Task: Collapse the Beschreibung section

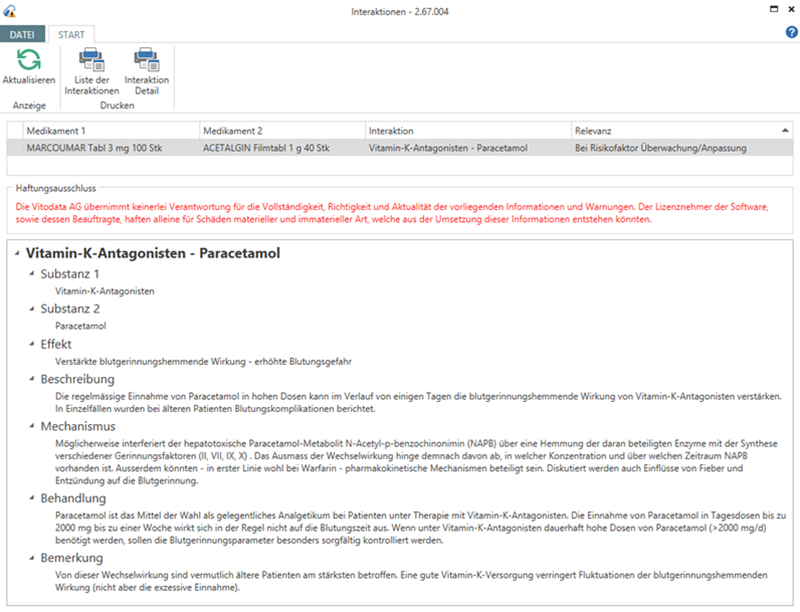Action: tap(32, 379)
